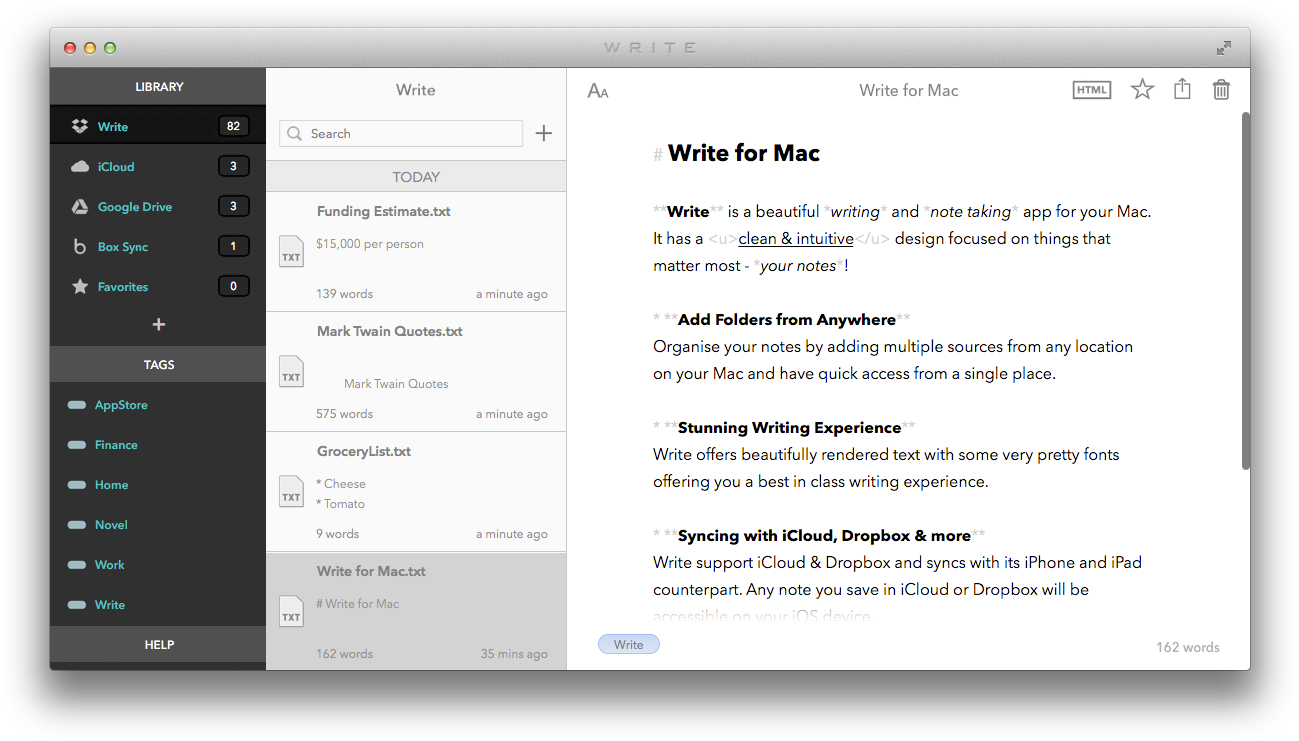
Task: Open the Google Drive library
Action: tap(158, 206)
